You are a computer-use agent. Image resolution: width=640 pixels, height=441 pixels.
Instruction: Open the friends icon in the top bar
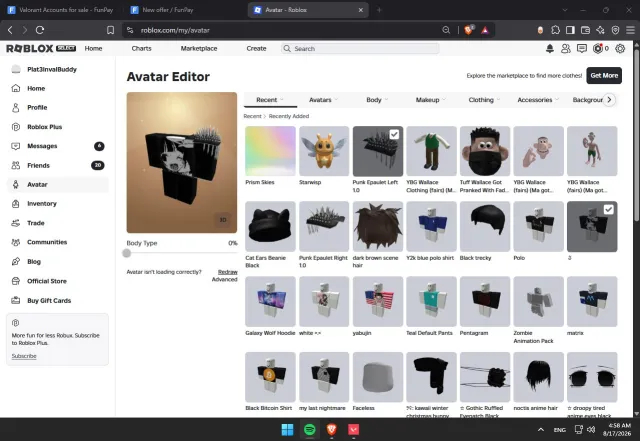[566, 49]
